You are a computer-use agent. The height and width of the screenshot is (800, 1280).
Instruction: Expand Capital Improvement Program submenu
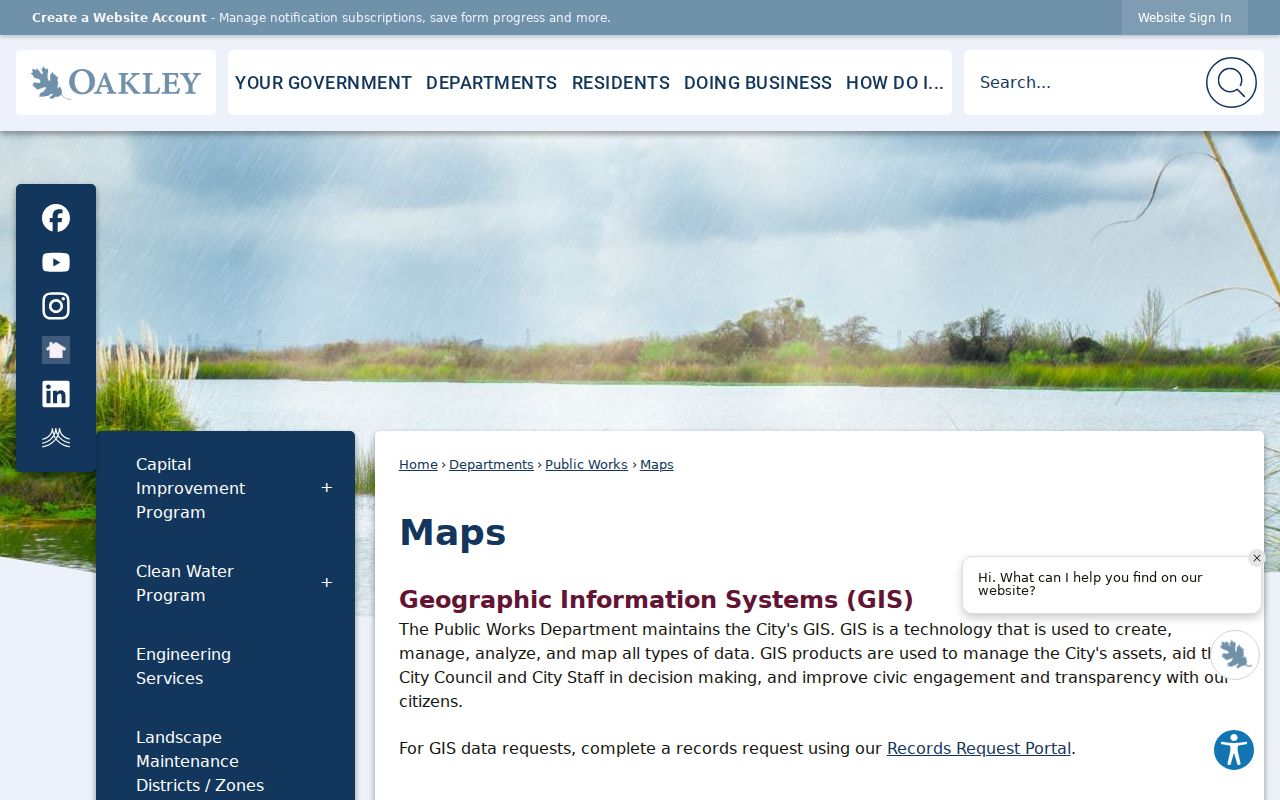tap(326, 488)
